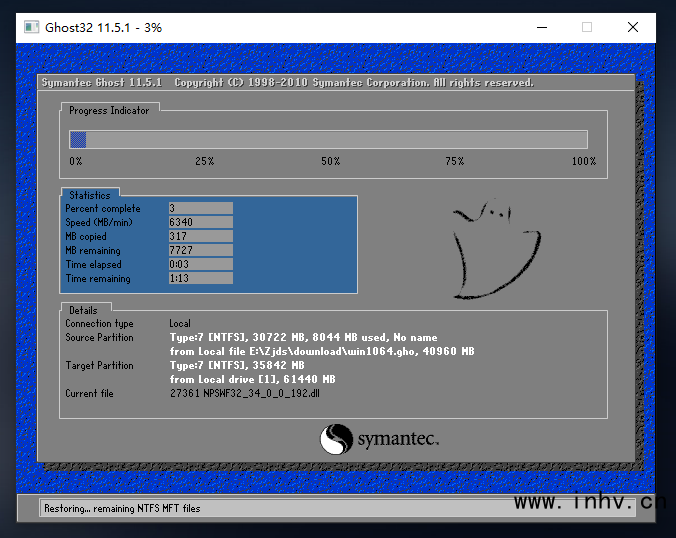Click the Ghost mascot drawing
The image size is (676, 538).
498,250
